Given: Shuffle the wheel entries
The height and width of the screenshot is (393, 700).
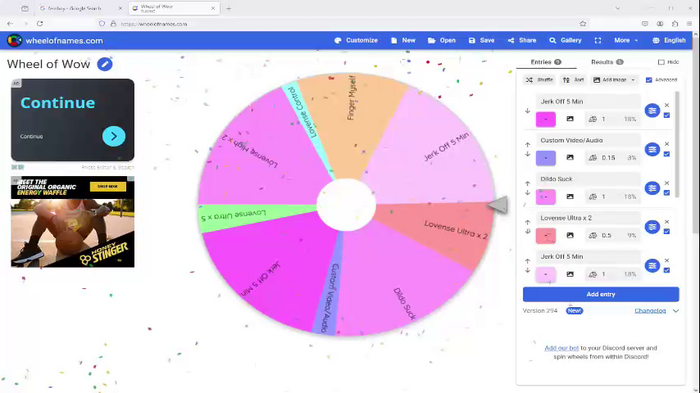Looking at the screenshot, I should [x=539, y=80].
